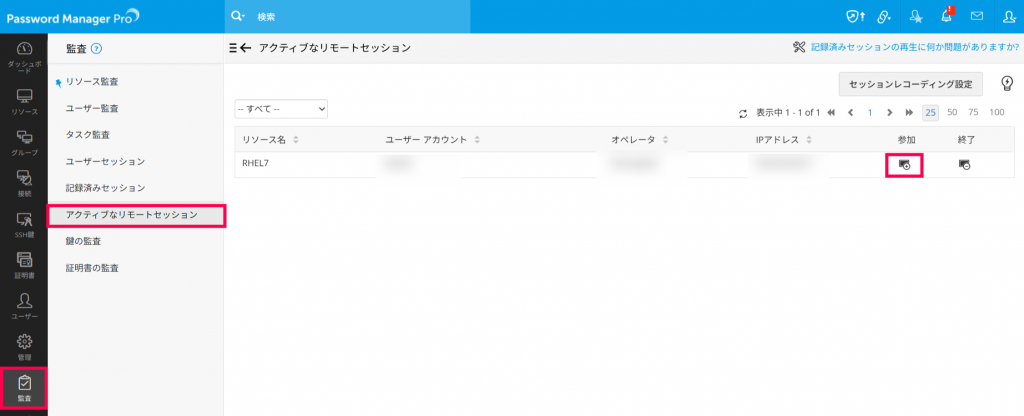Open the Admin (管理) gear section

(24, 347)
